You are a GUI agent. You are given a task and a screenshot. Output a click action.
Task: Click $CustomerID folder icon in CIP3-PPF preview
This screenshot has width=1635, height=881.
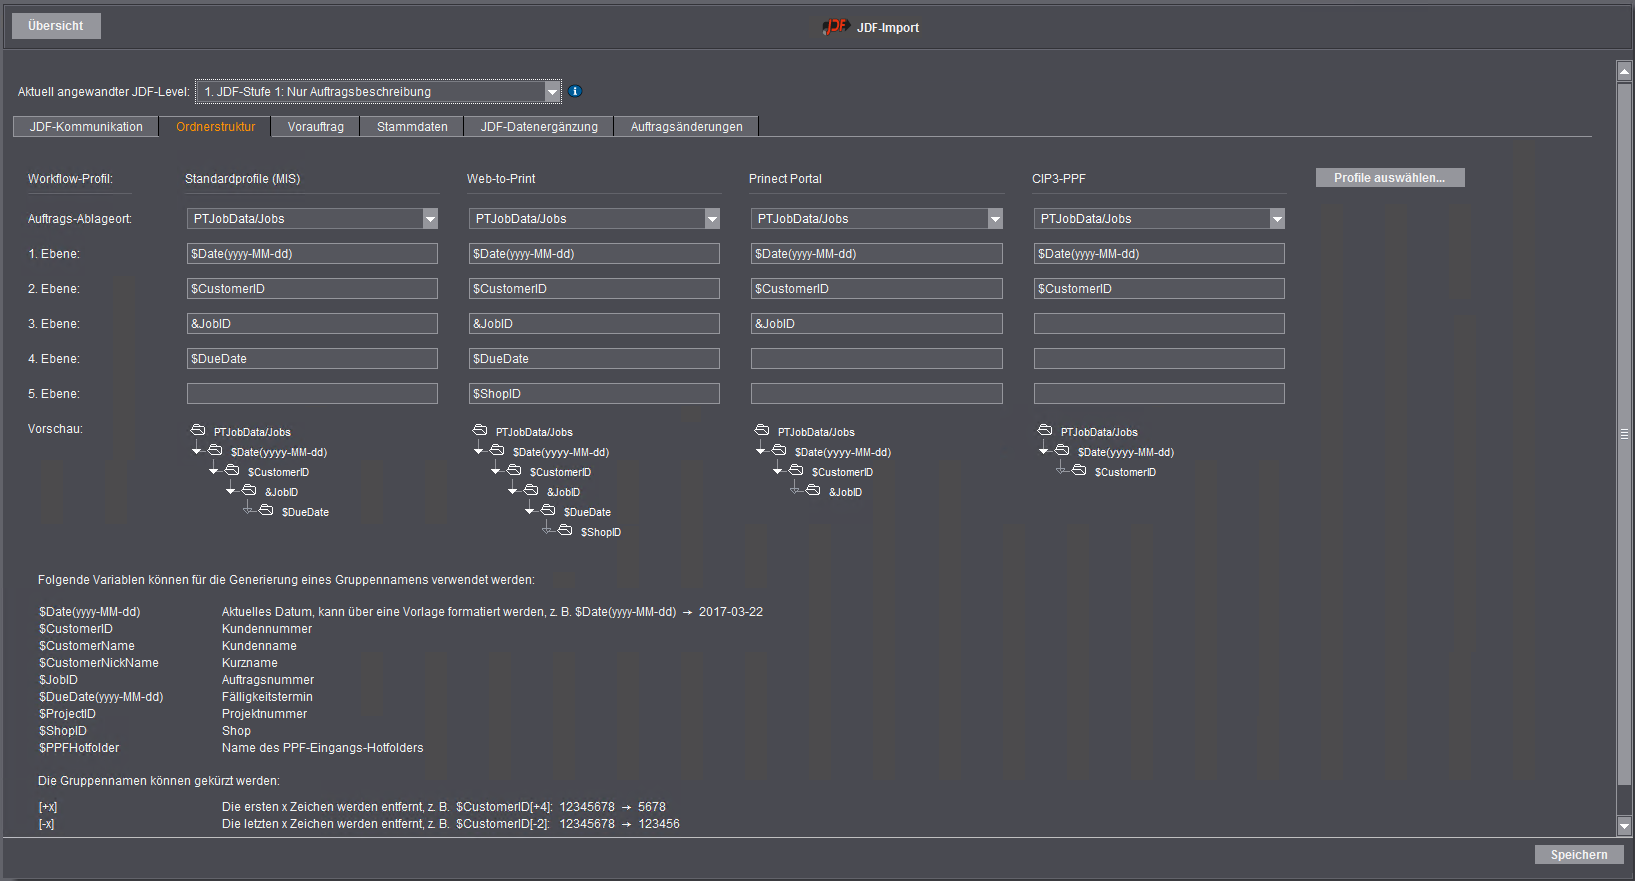click(1079, 470)
